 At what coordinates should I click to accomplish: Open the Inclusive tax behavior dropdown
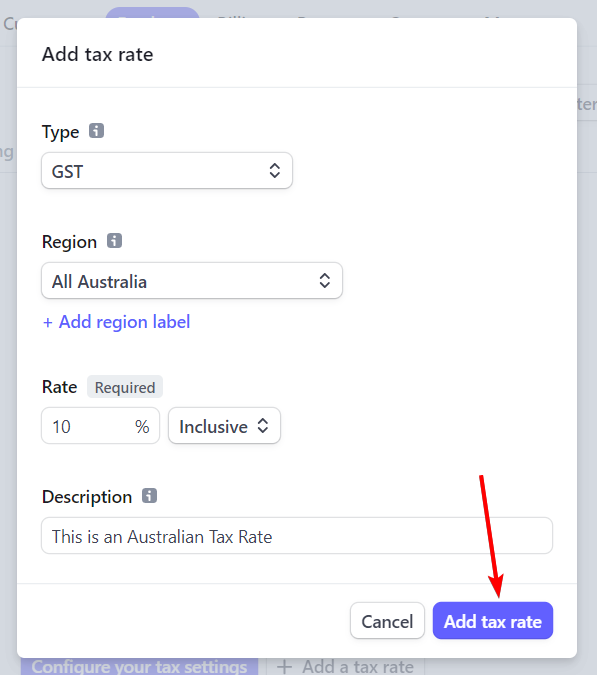tap(224, 426)
